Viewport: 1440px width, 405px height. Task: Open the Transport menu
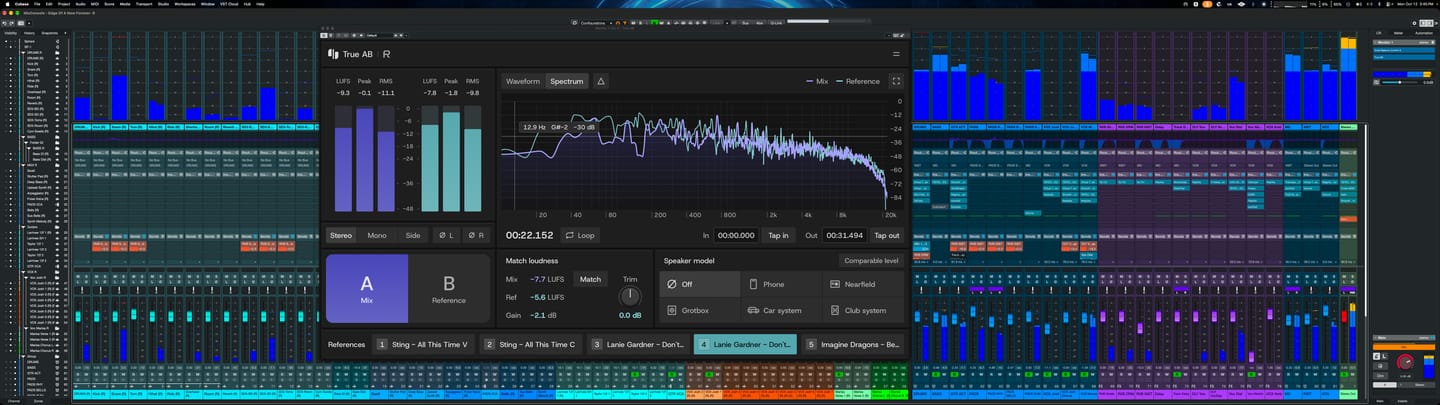click(x=142, y=4)
